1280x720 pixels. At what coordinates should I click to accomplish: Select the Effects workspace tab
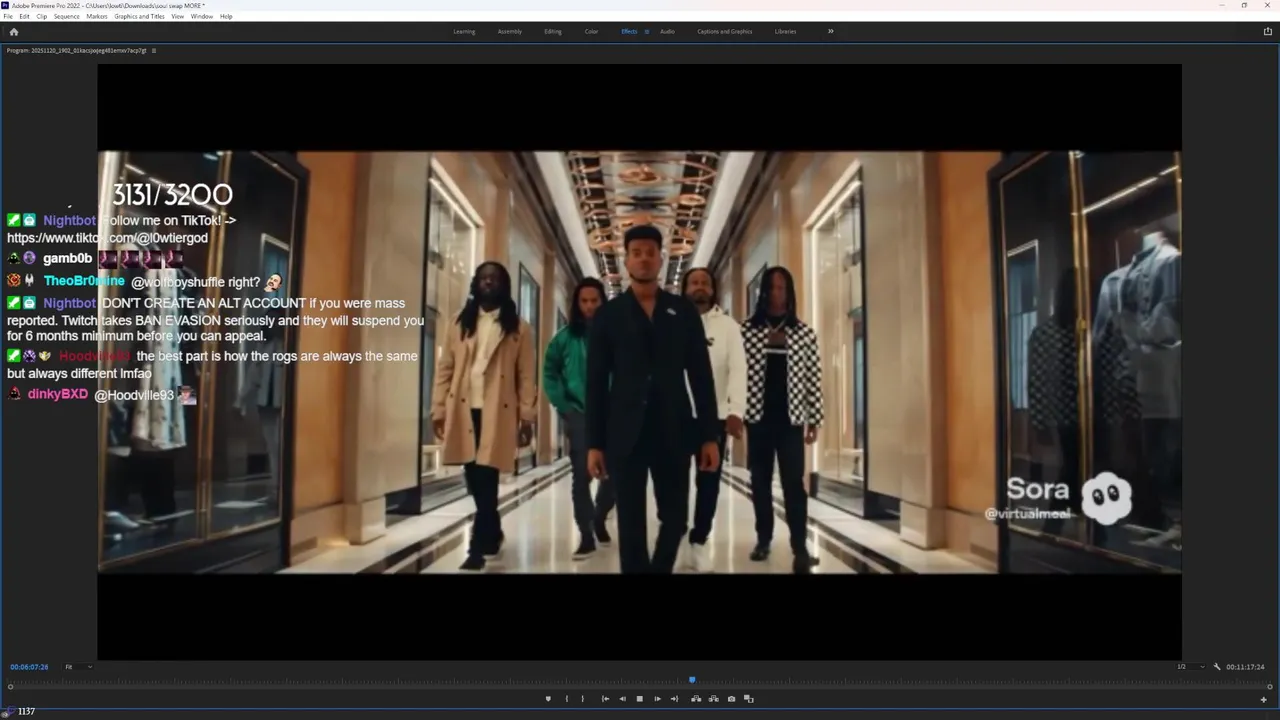629,31
